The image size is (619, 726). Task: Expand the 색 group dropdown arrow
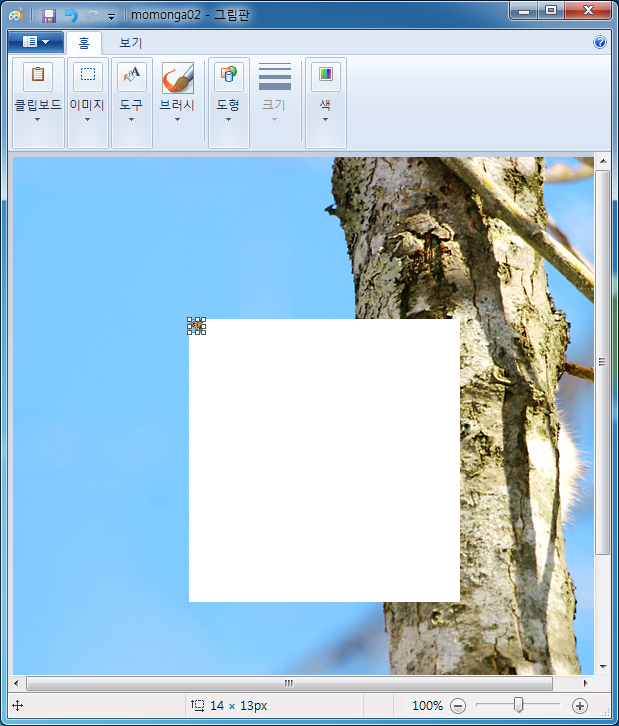coord(325,119)
